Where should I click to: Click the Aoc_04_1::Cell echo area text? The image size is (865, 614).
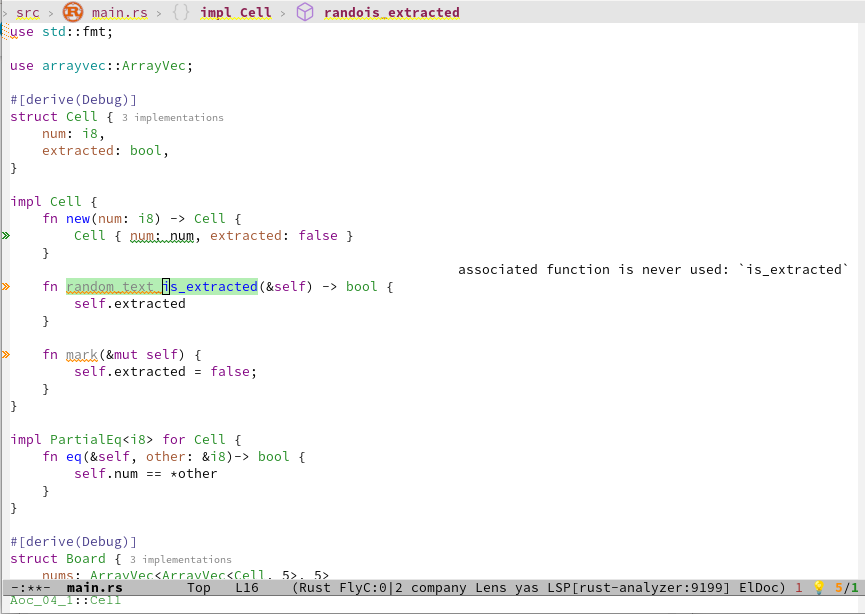coord(65,600)
